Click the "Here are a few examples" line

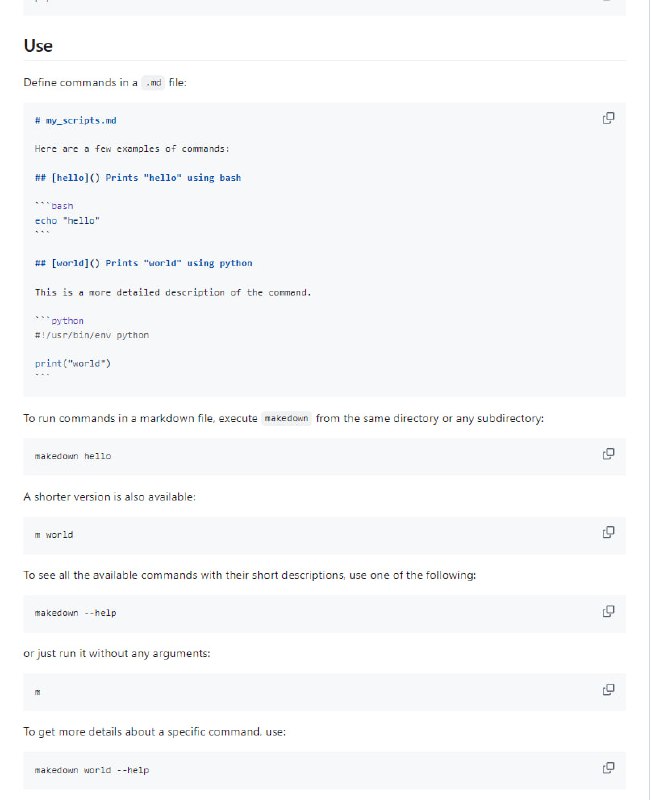point(132,149)
